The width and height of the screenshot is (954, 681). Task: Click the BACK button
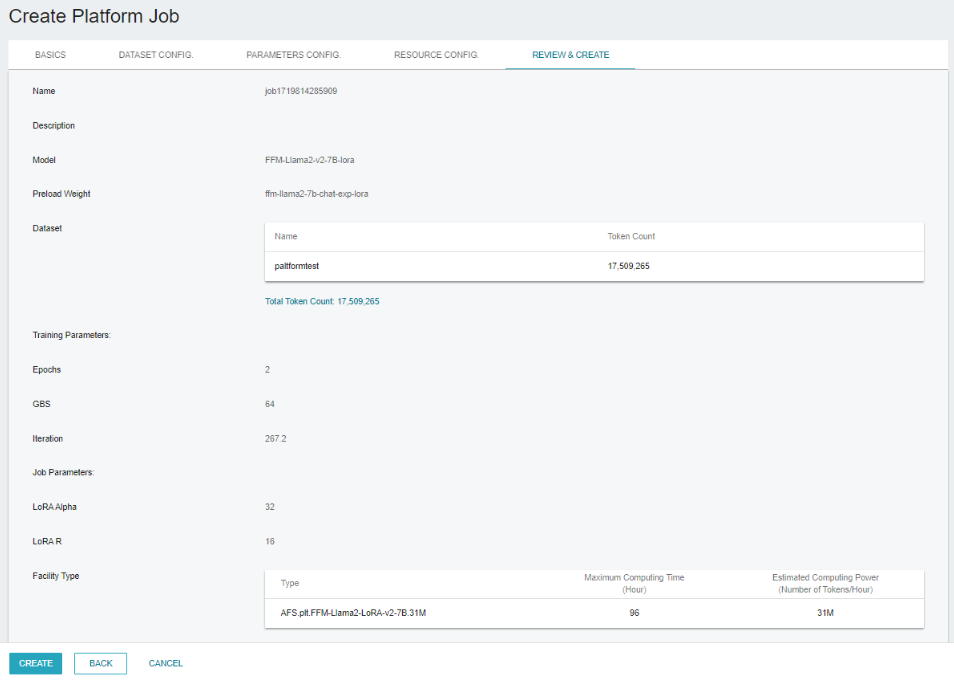pyautogui.click(x=100, y=663)
